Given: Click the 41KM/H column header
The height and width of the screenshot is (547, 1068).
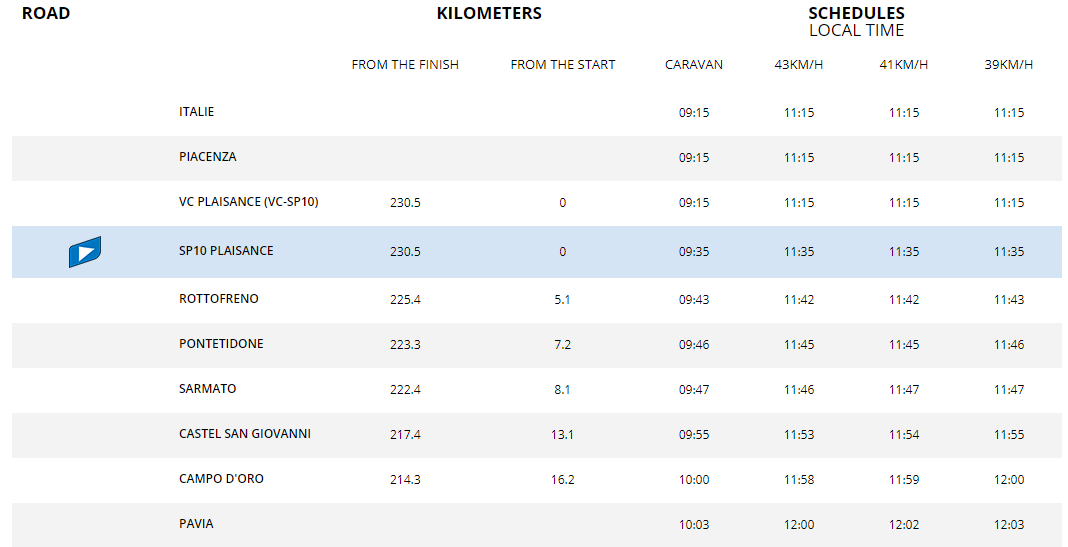Looking at the screenshot, I should [x=904, y=65].
